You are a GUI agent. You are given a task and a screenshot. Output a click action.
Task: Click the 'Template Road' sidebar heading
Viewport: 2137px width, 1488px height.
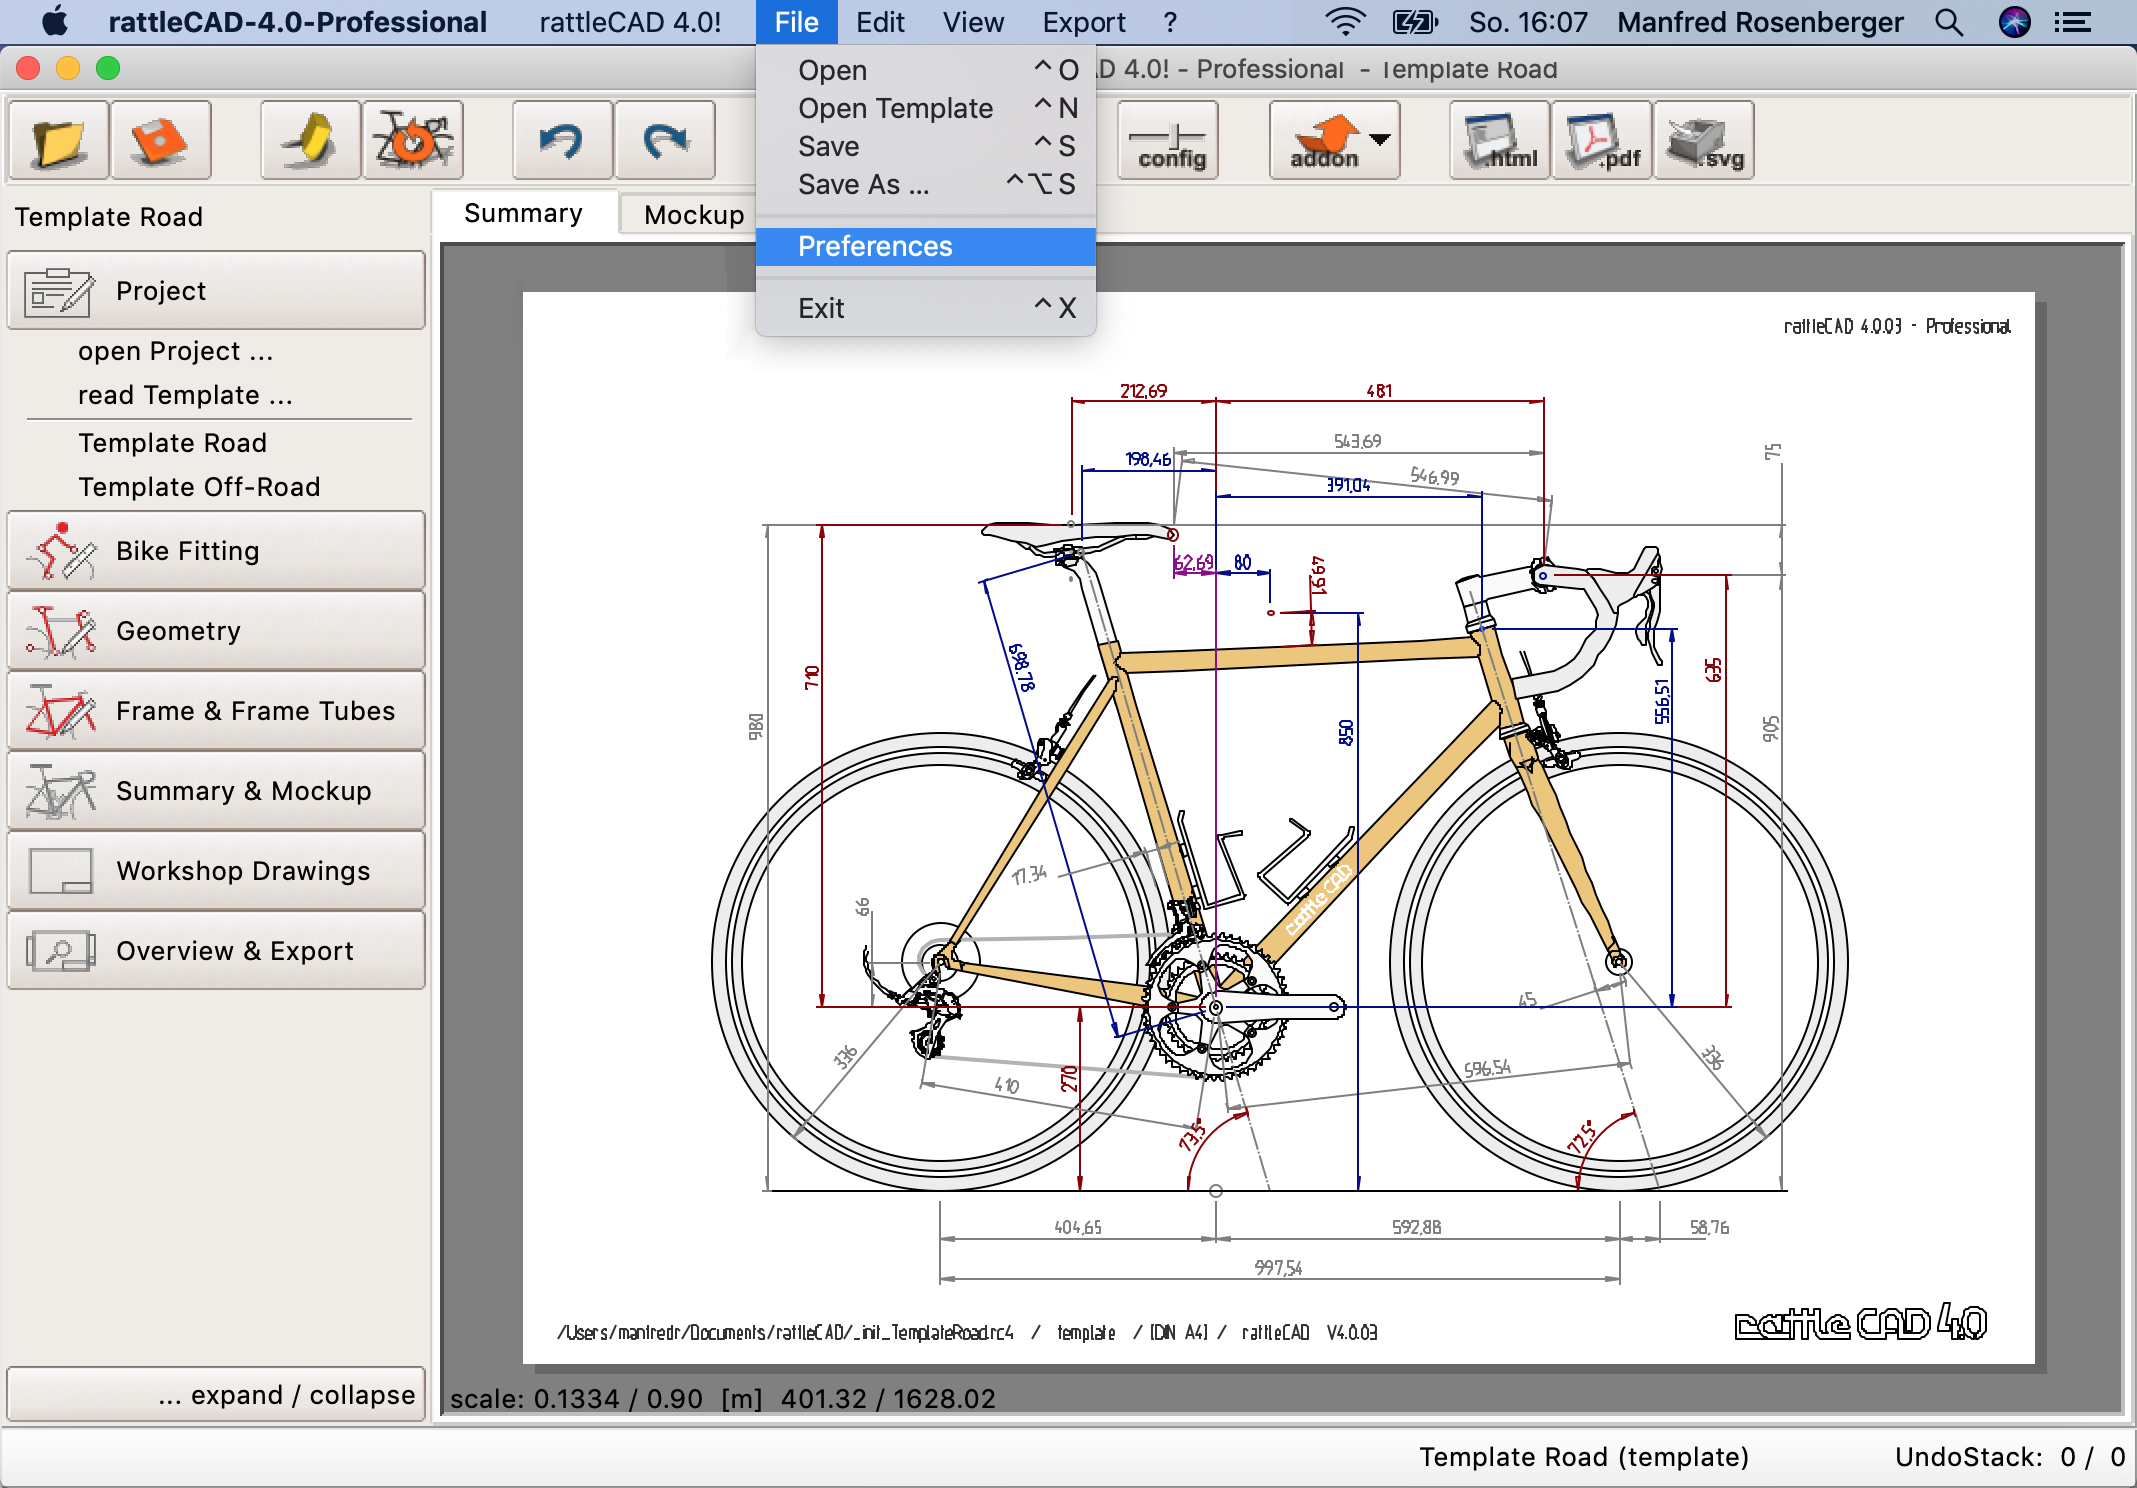point(109,217)
